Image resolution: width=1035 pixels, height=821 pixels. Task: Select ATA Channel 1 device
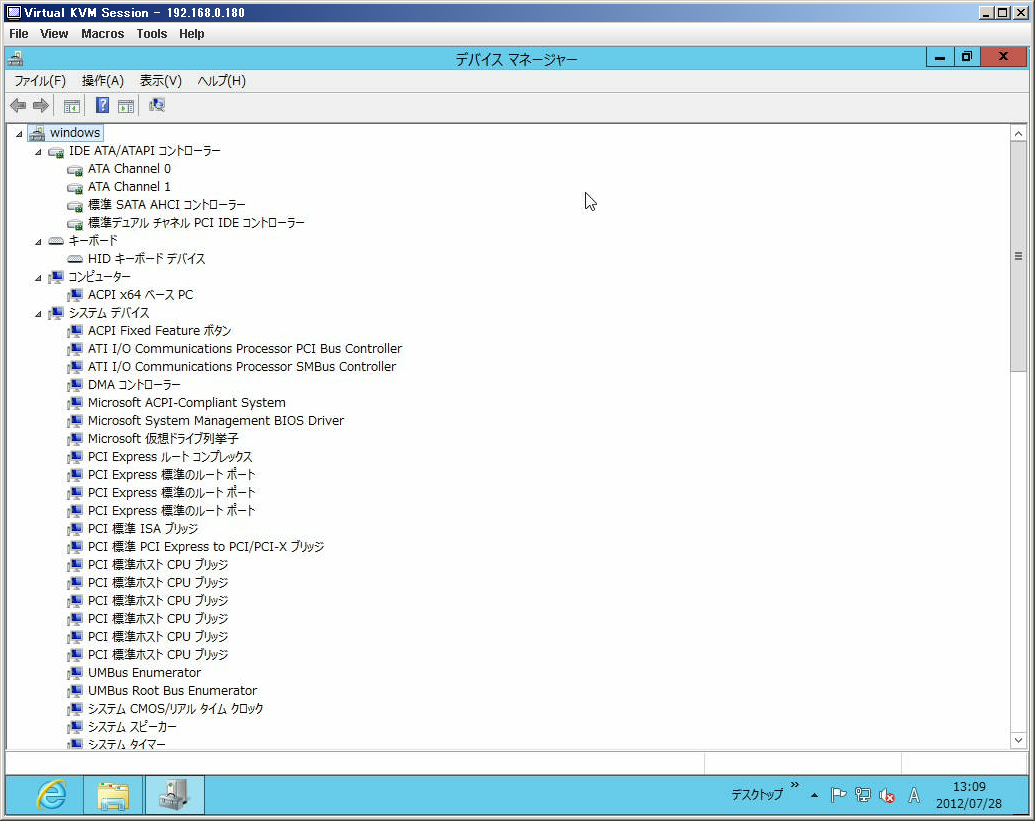129,187
